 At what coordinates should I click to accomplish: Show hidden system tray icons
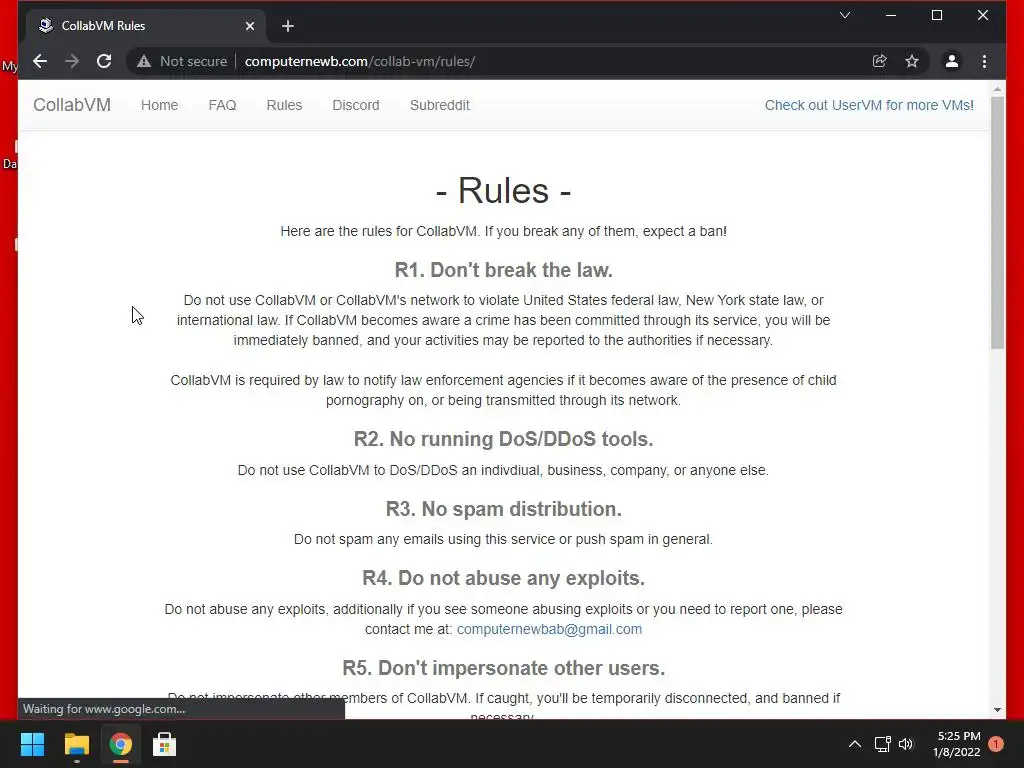click(x=854, y=744)
